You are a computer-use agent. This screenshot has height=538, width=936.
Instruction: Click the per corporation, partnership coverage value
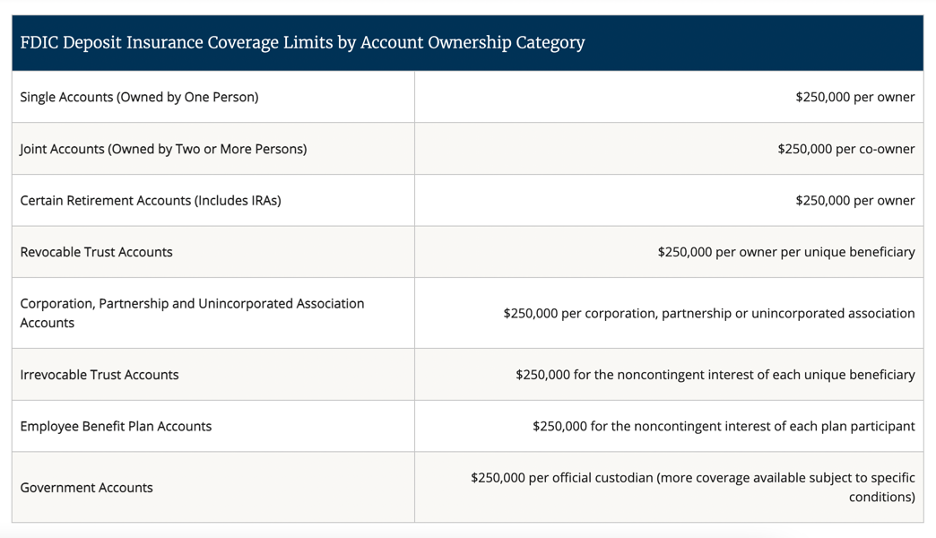pos(708,313)
